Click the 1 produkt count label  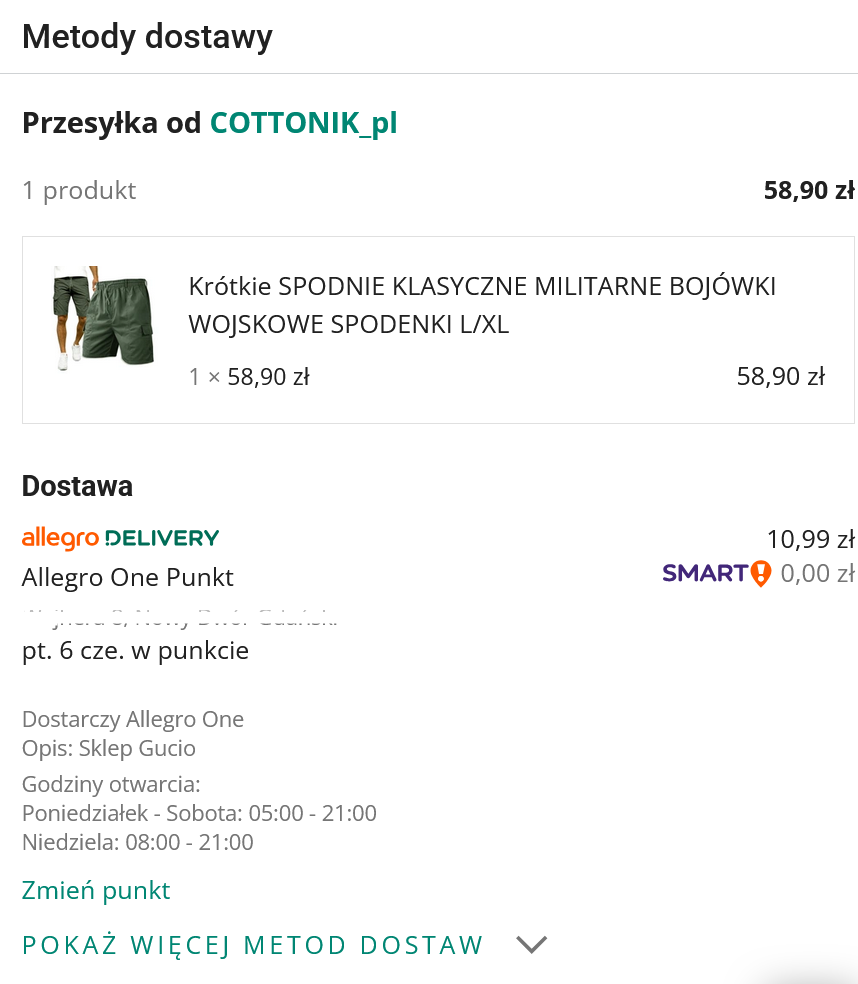[79, 190]
